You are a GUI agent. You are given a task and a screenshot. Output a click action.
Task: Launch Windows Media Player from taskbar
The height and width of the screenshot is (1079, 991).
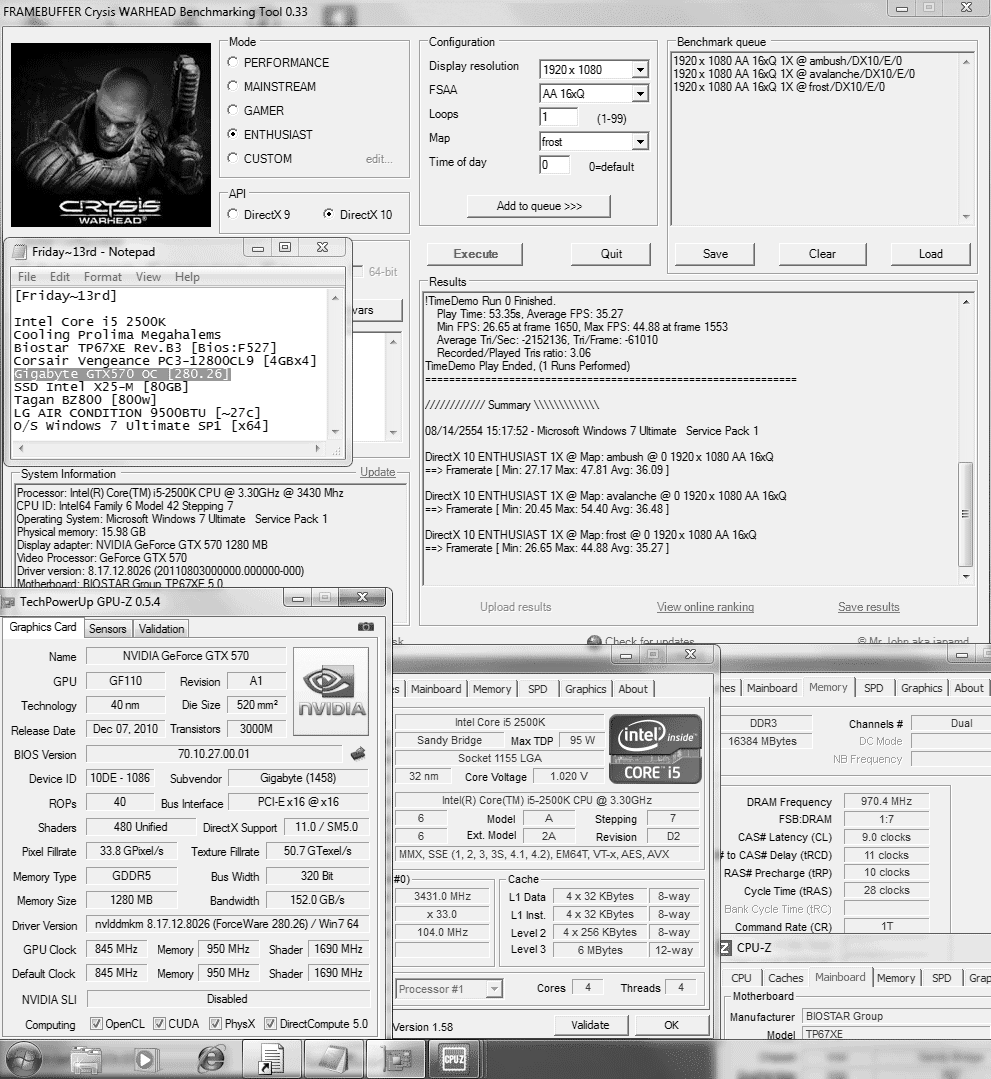145,1060
